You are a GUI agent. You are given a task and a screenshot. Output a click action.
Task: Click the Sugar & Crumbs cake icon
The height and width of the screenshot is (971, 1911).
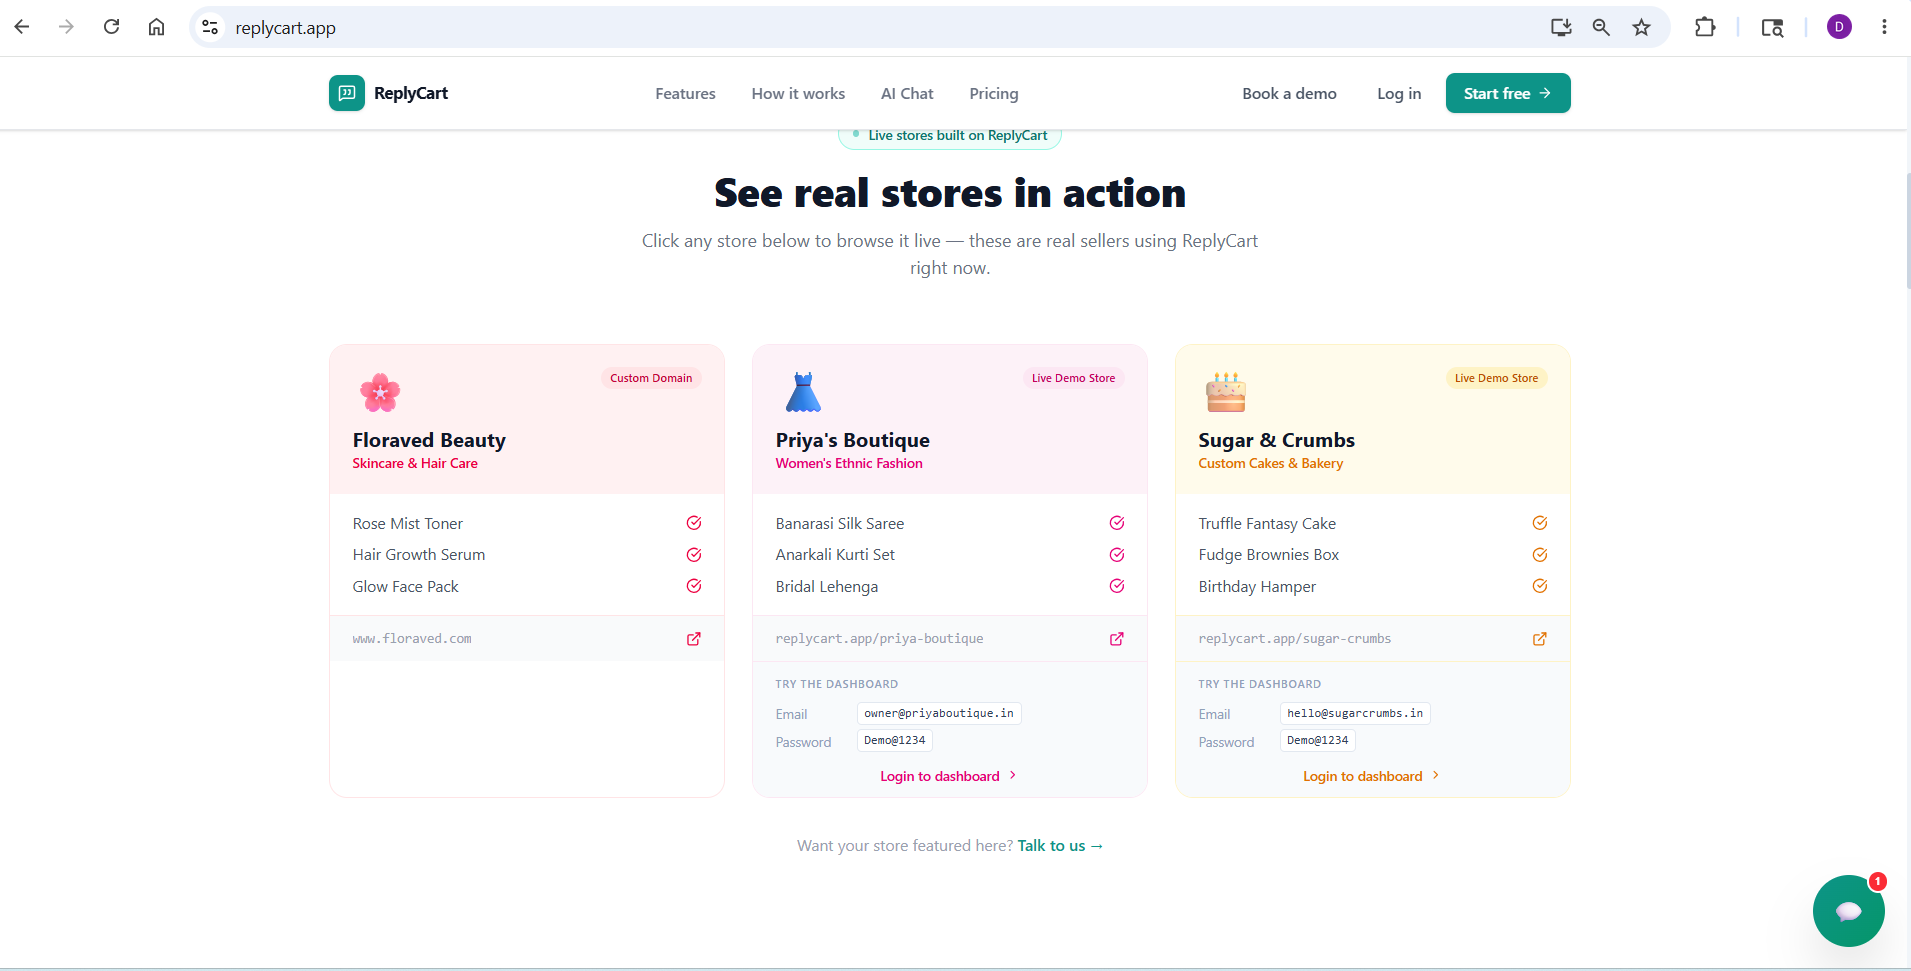pos(1226,393)
